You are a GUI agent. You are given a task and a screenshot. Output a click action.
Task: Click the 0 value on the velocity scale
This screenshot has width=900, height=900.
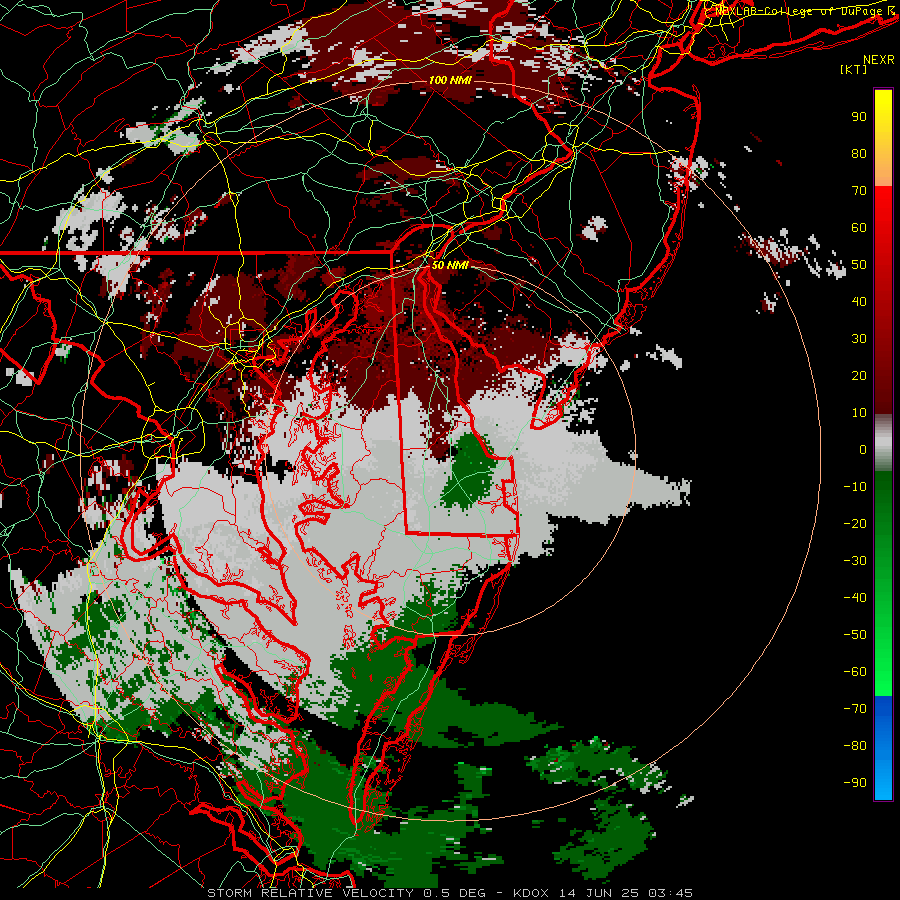[x=863, y=449]
